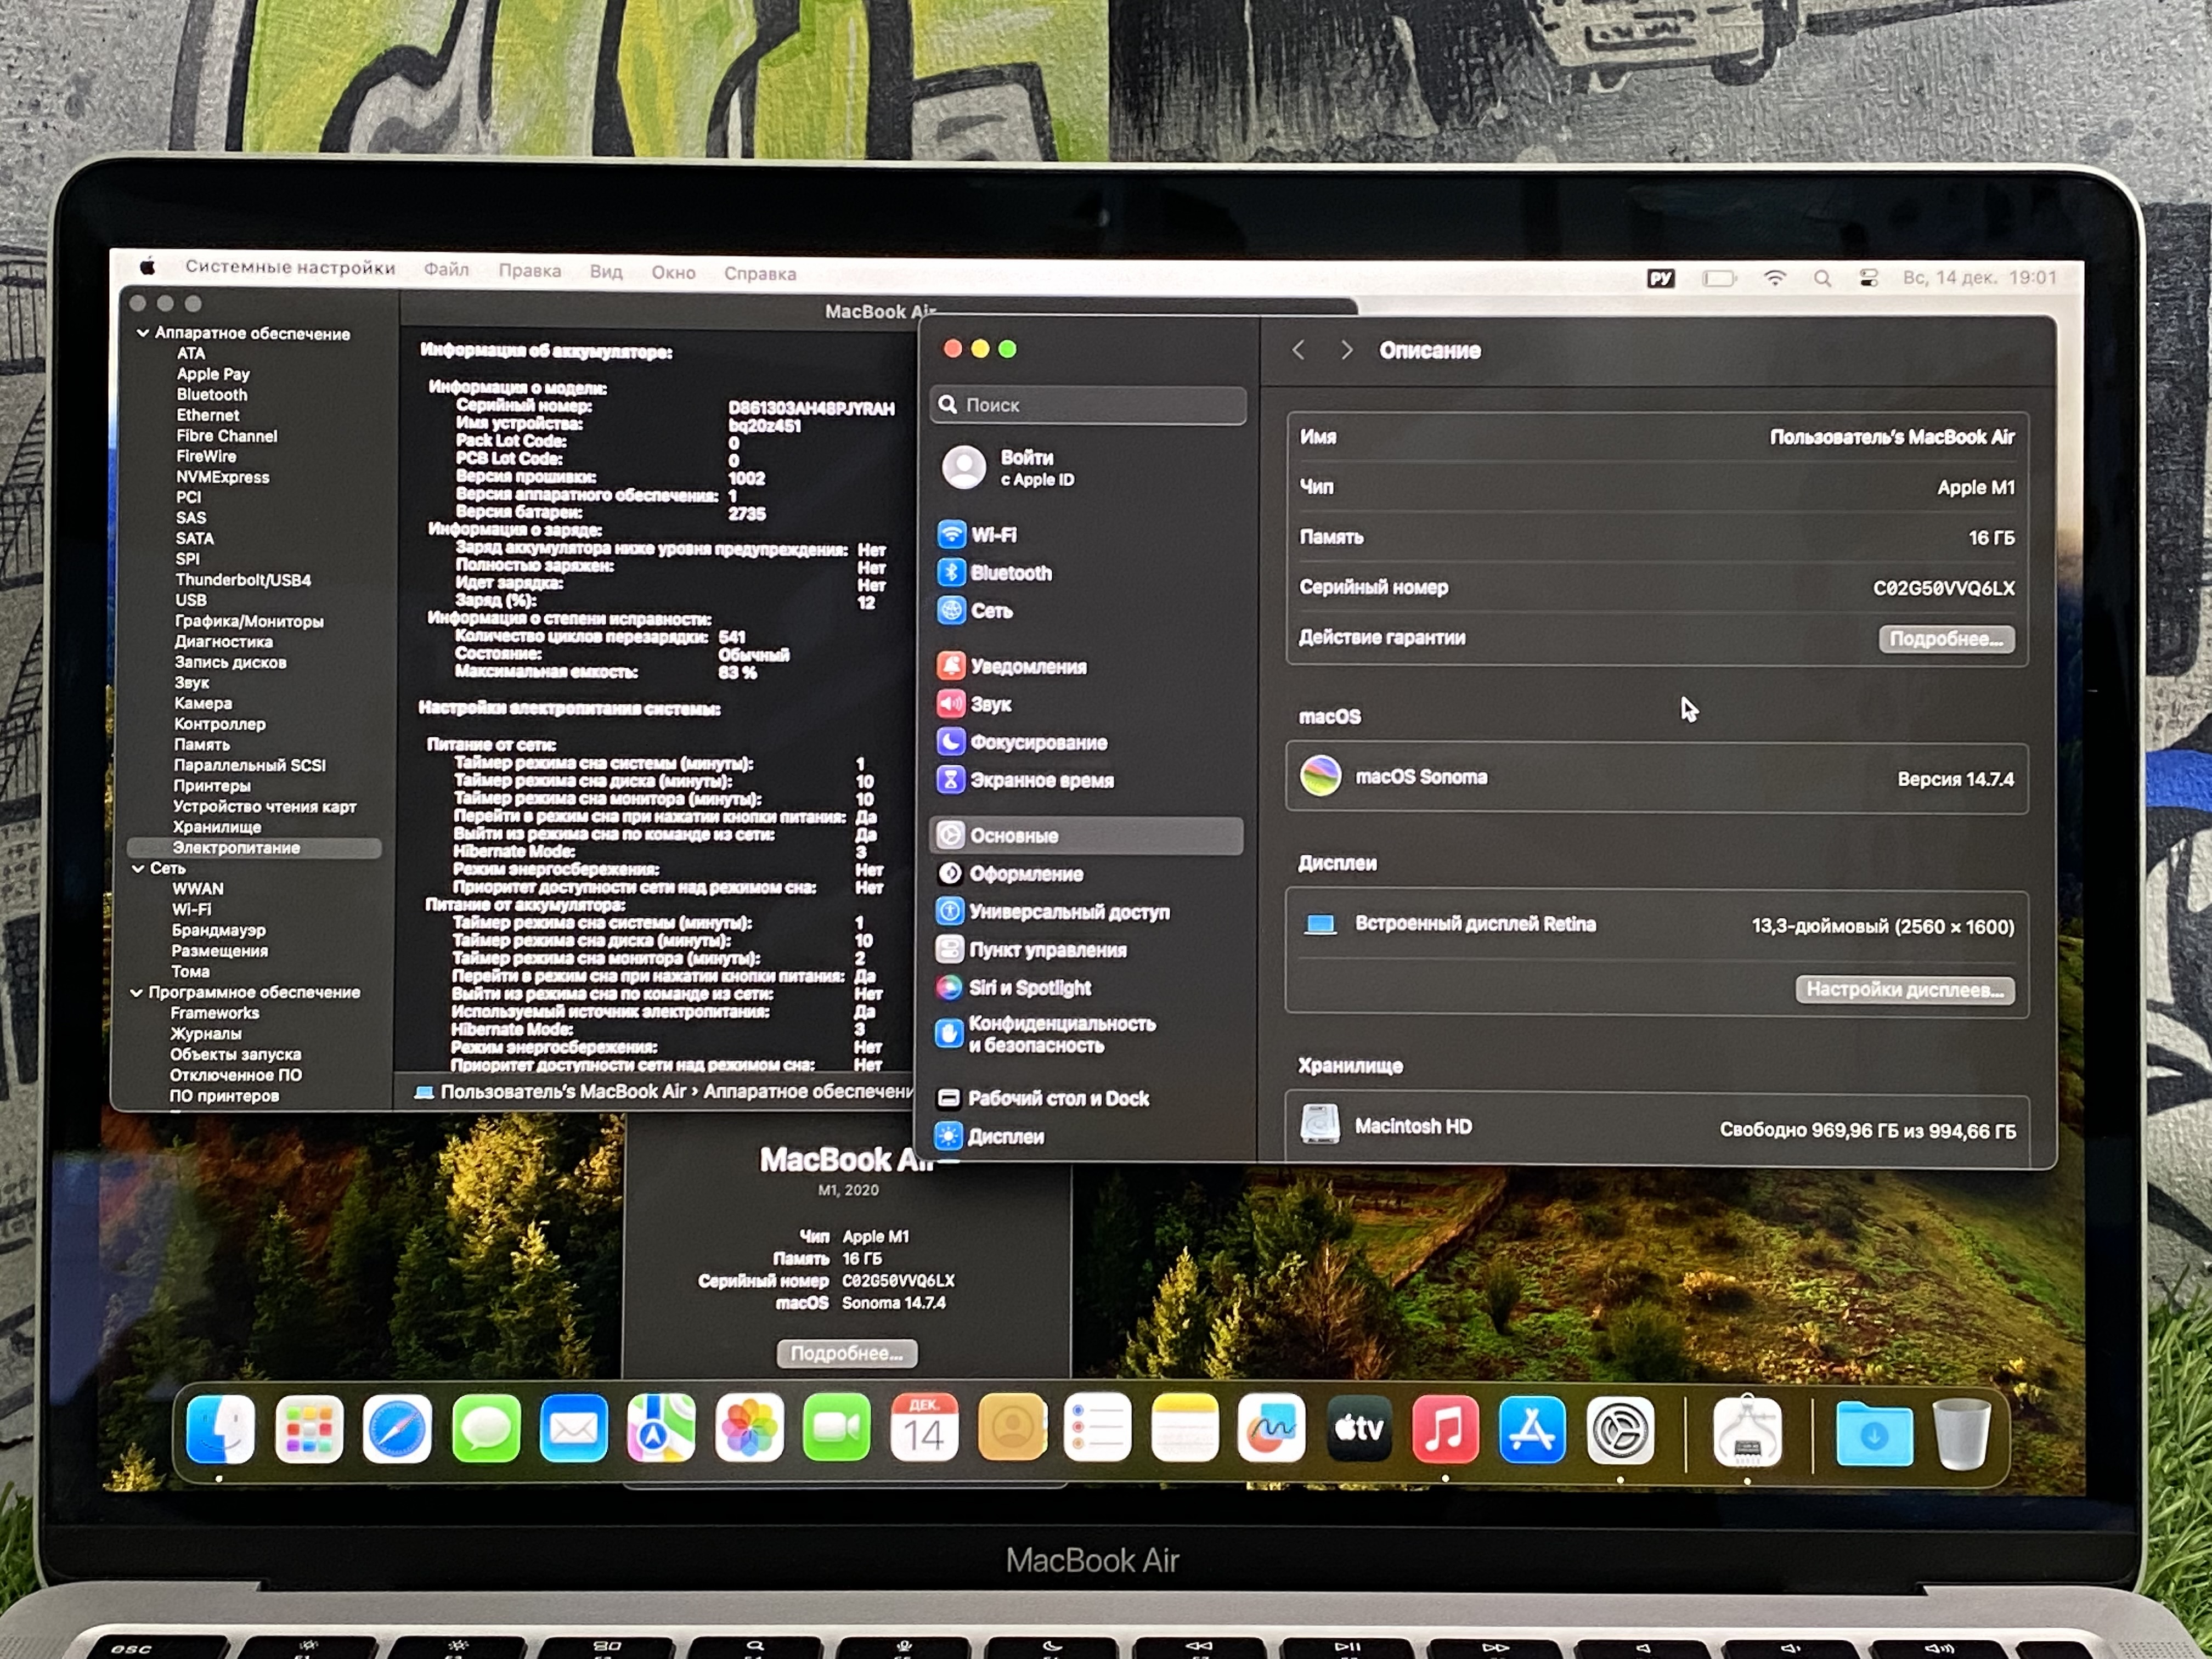Collapse Программное обеспечение tree section

137,993
